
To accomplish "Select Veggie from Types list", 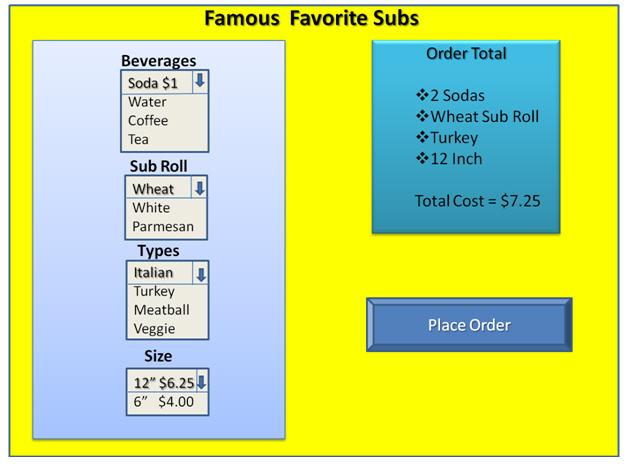I will pyautogui.click(x=154, y=328).
